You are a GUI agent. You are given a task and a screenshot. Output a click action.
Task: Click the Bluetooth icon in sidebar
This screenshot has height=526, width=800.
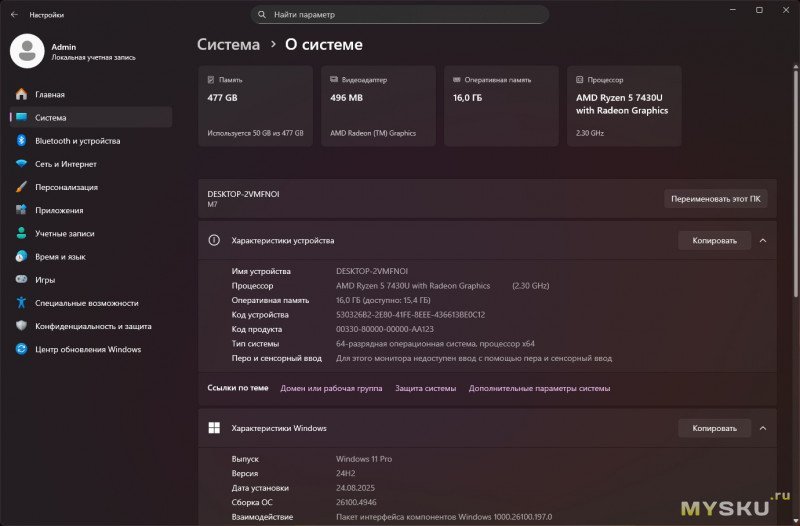[21, 140]
